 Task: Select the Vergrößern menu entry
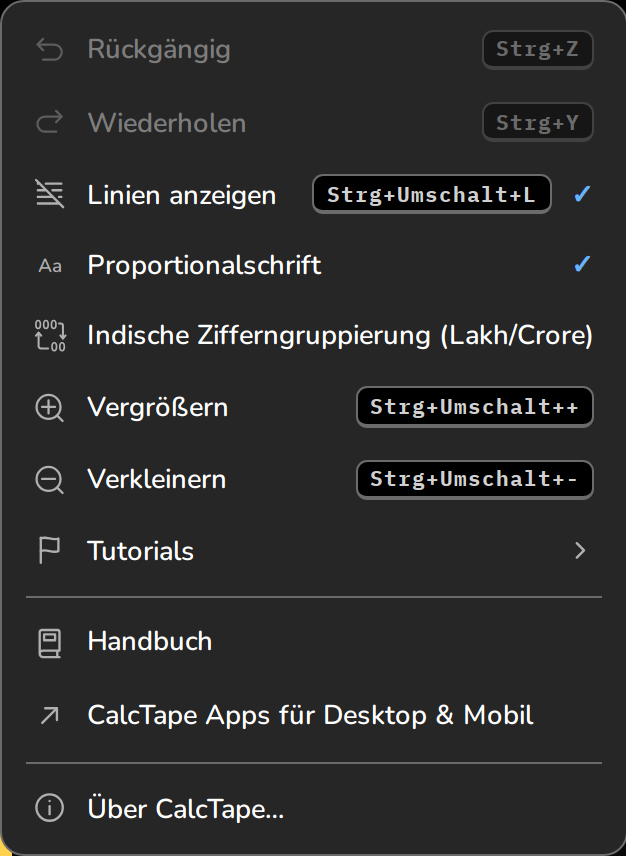(313, 407)
